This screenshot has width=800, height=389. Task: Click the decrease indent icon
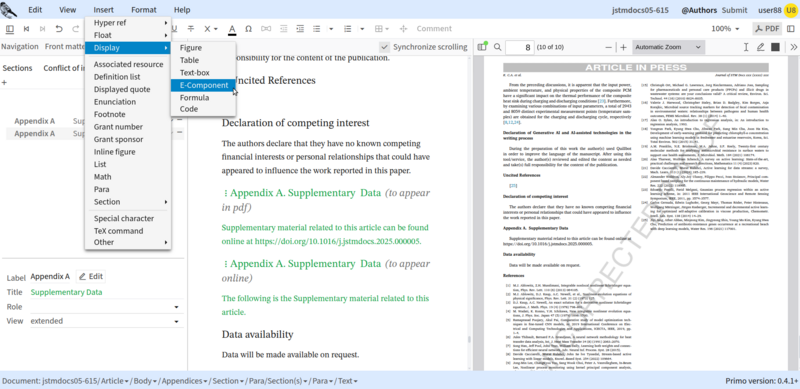(x=284, y=29)
